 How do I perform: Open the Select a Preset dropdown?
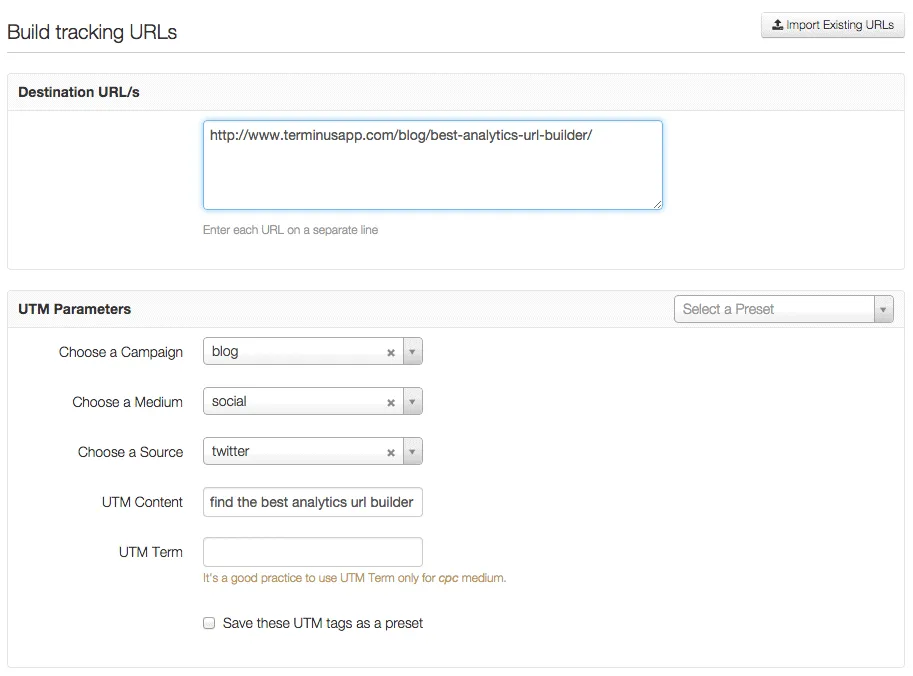(770, 308)
